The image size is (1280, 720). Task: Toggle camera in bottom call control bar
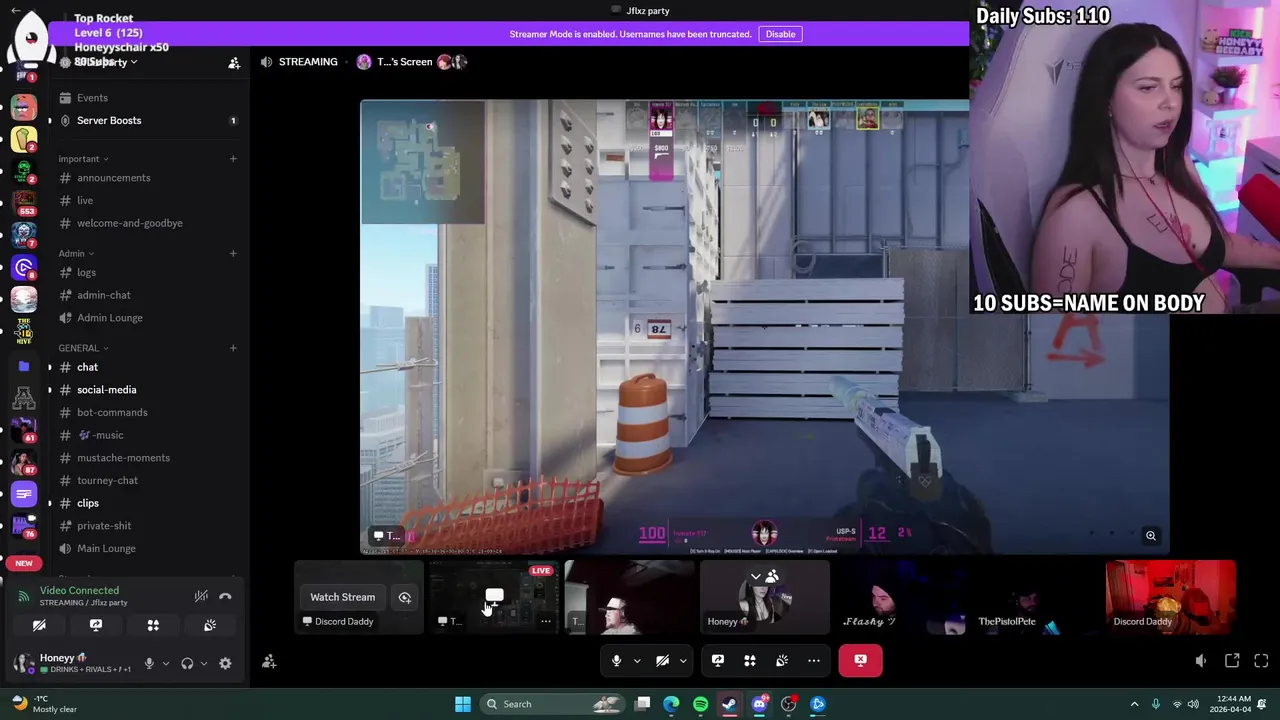tap(662, 660)
